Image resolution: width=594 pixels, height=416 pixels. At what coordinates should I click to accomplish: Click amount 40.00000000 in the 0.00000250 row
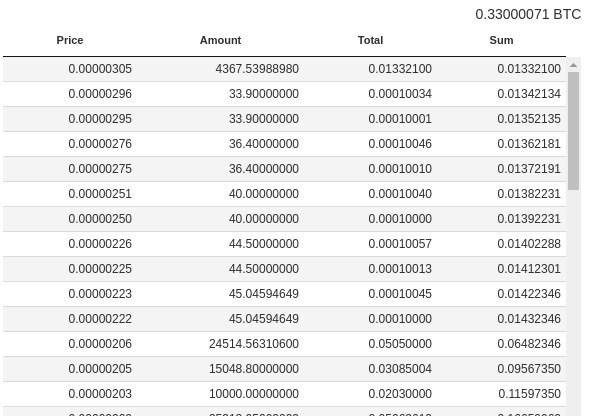click(x=264, y=219)
